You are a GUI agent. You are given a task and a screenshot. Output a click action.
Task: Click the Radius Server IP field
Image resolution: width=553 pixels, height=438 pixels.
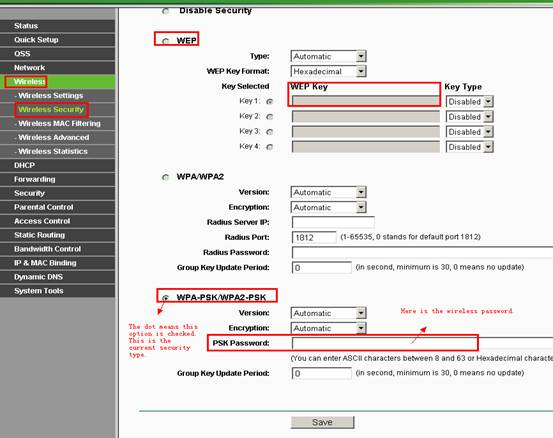(333, 223)
